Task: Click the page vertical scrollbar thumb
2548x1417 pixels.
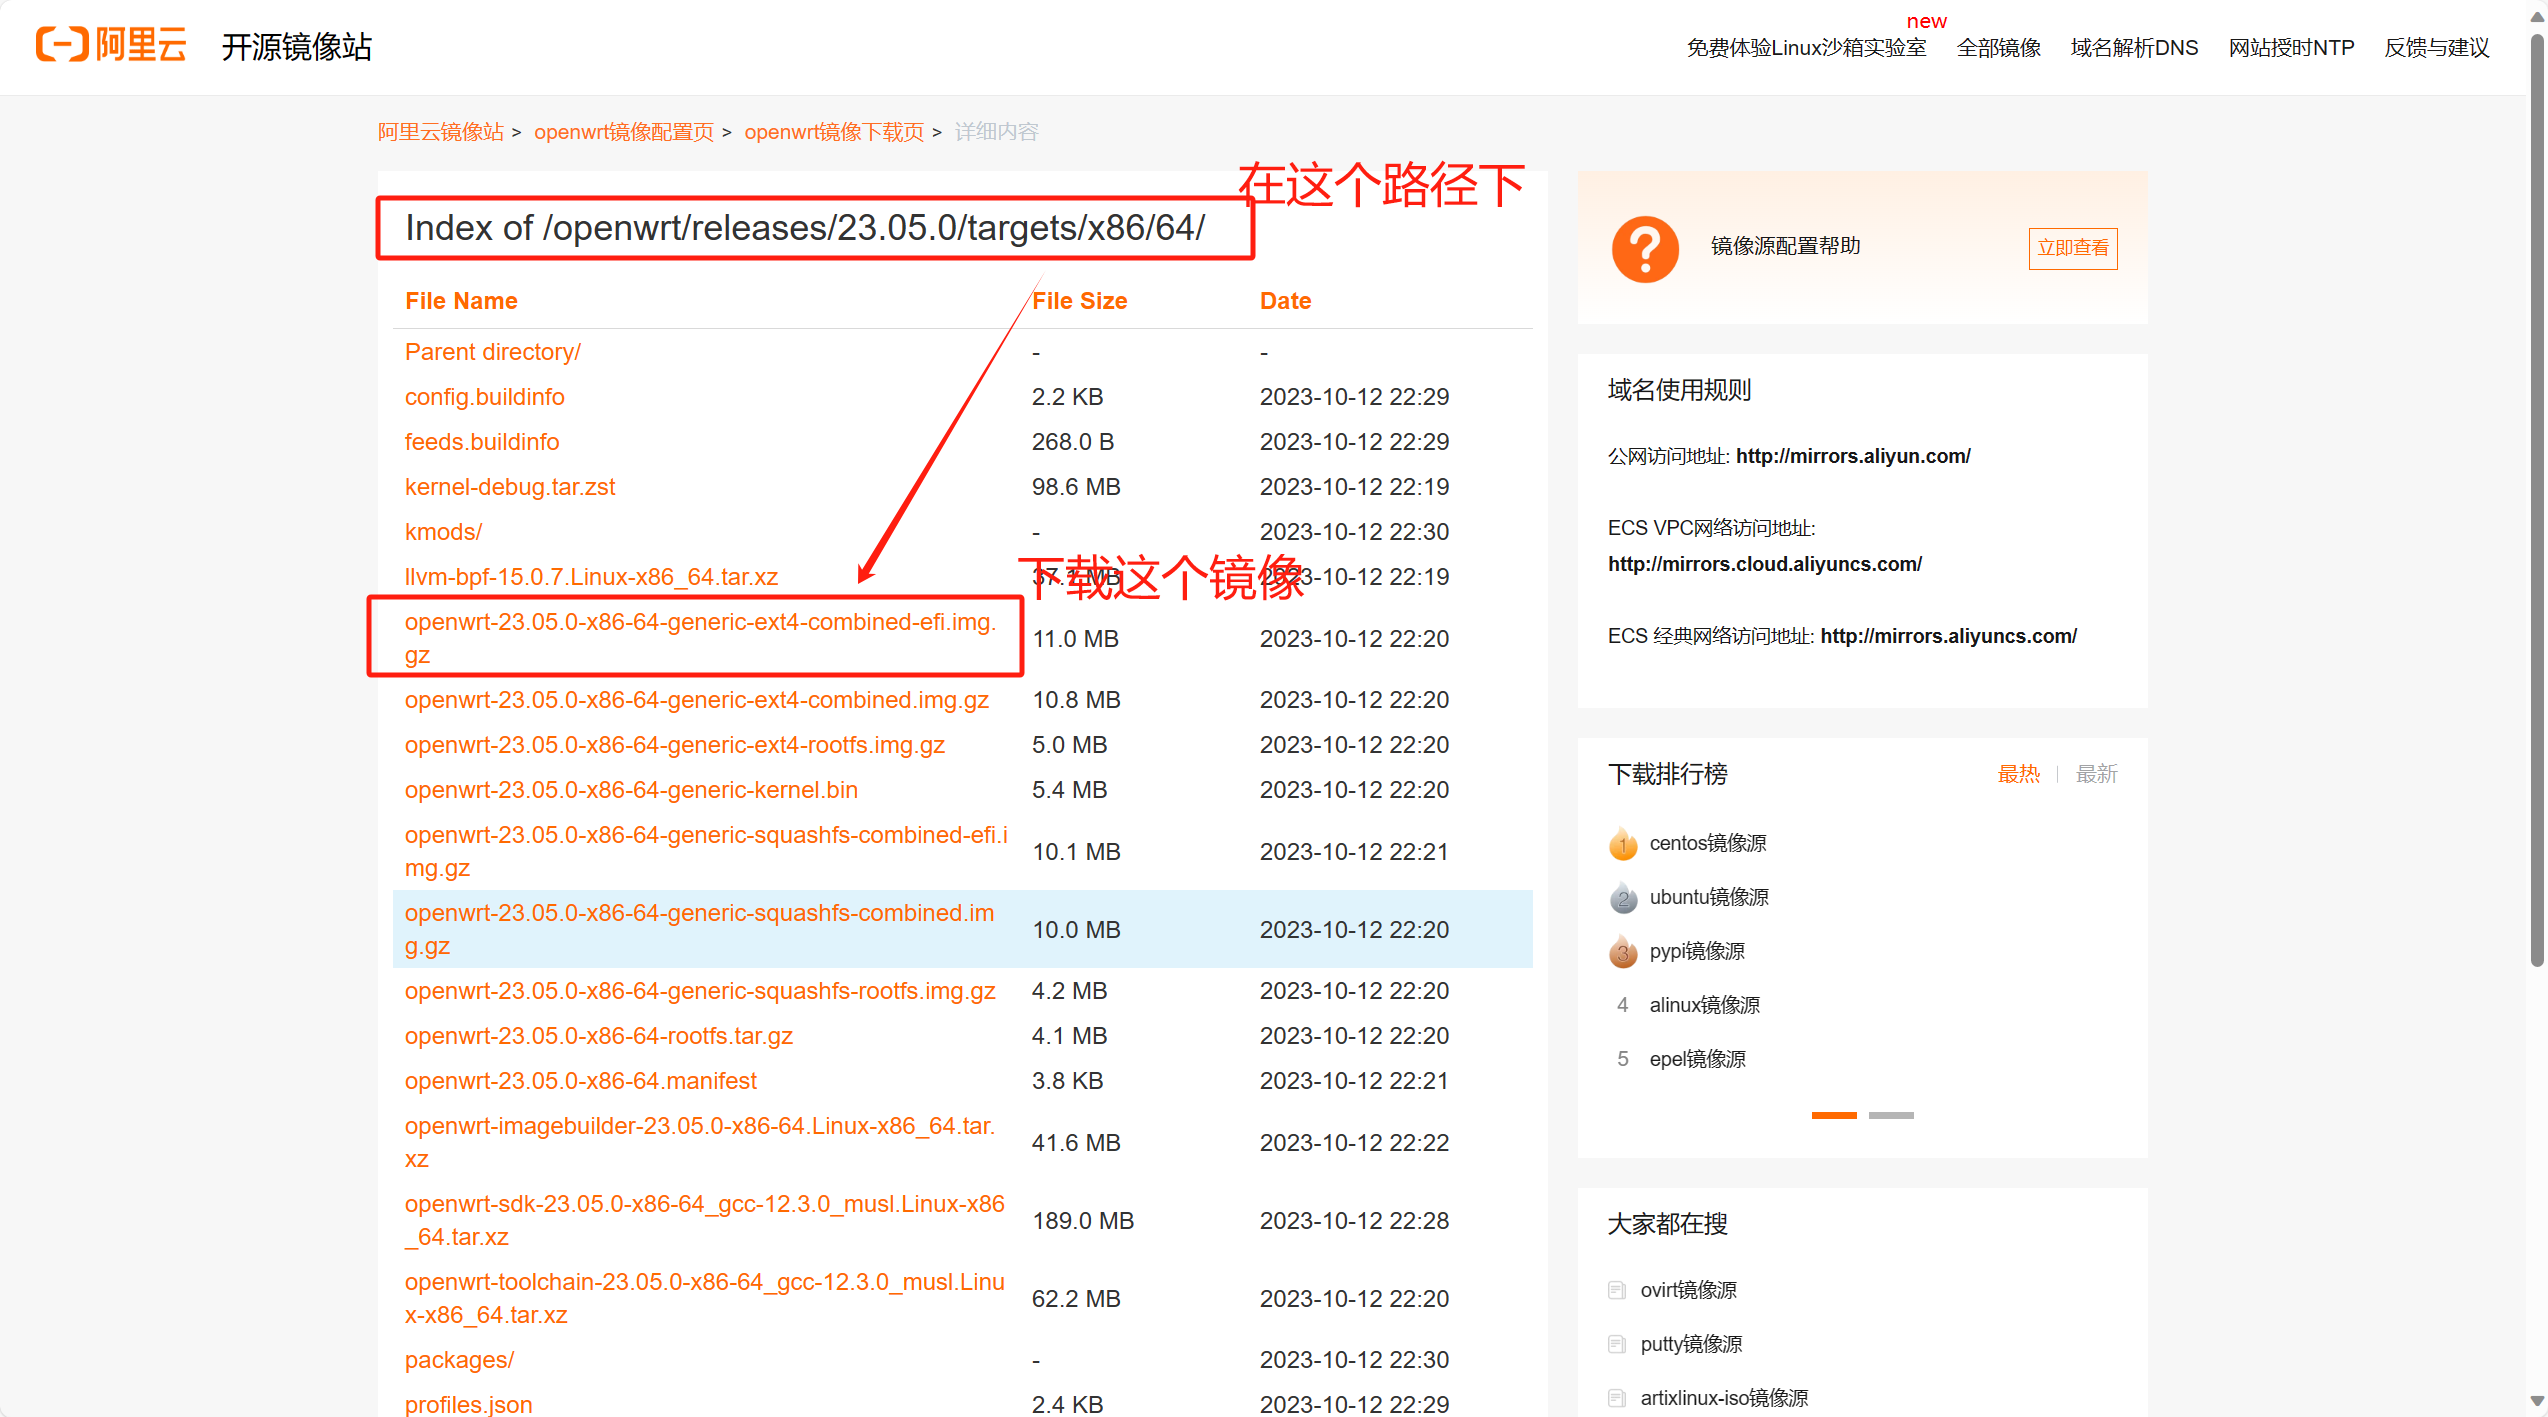Action: click(2537, 500)
